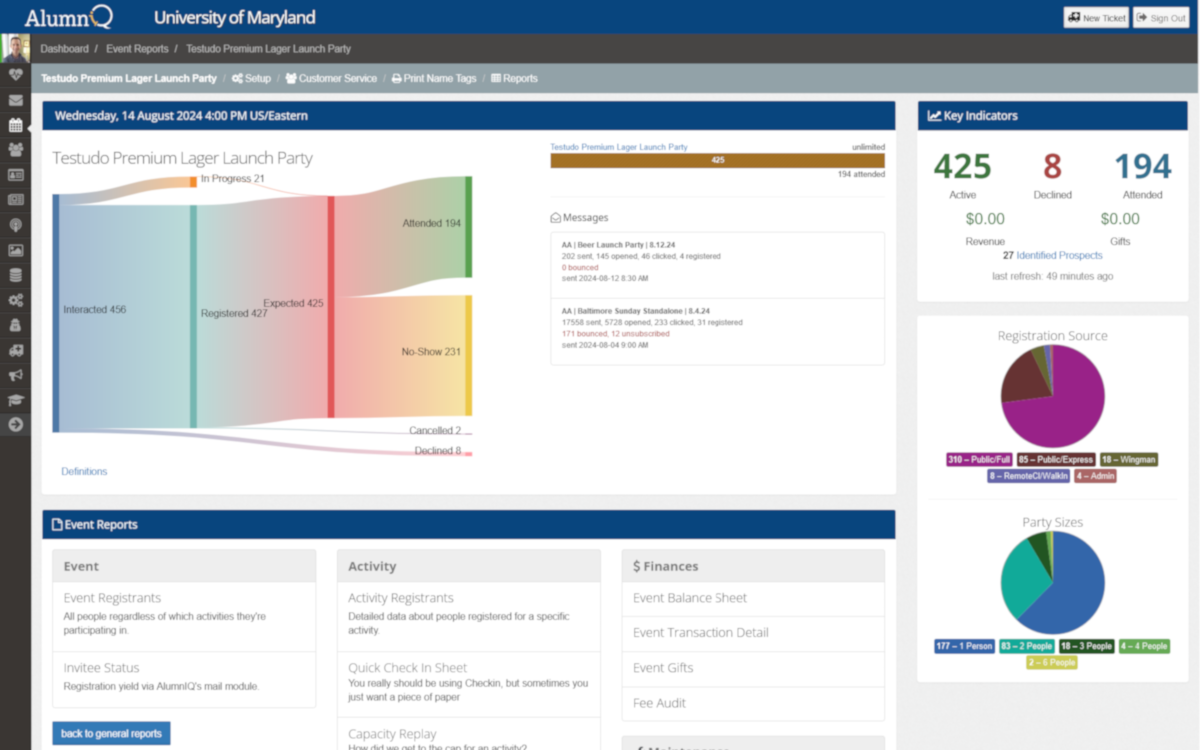Open the people group icon in sidebar
Viewport: 1200px width, 750px height.
15,150
